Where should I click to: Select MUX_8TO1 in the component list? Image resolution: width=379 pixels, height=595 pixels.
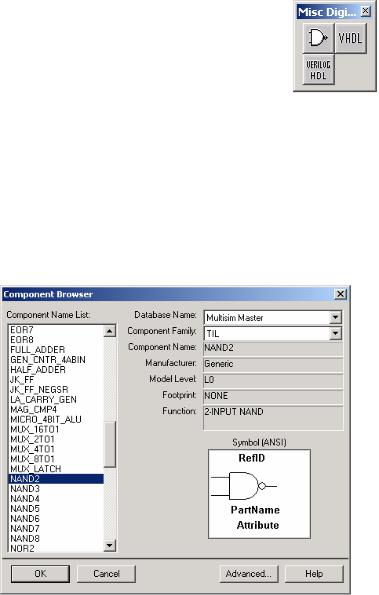coord(56,459)
